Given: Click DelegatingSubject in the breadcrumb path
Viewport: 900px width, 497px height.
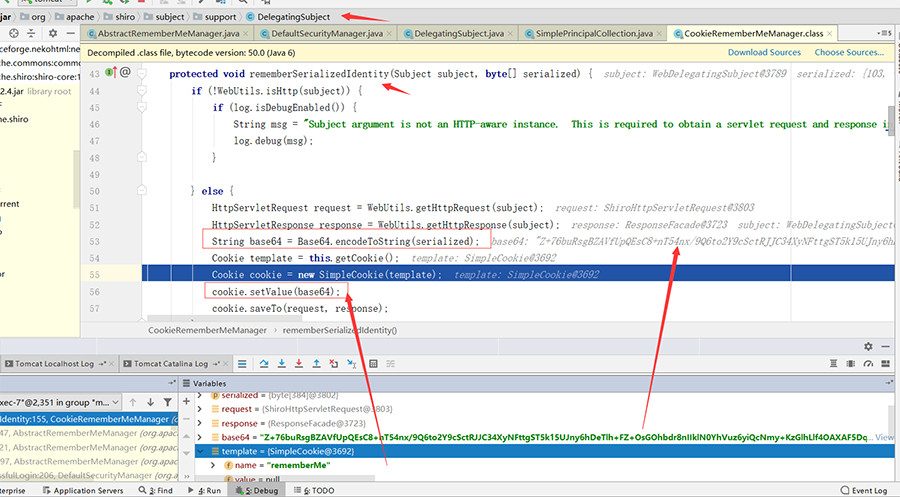Looking at the screenshot, I should click(x=296, y=17).
